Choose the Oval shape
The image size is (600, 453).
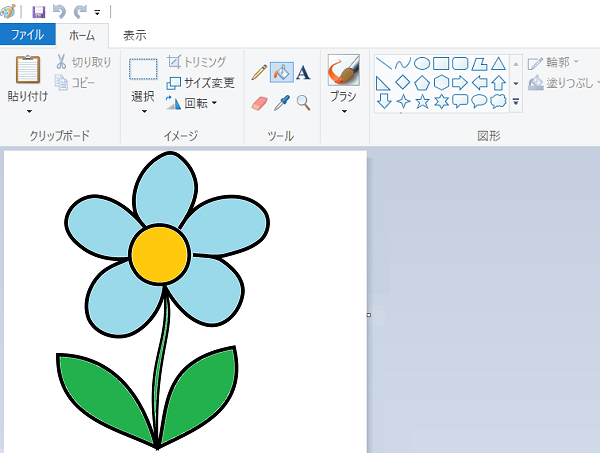(422, 64)
